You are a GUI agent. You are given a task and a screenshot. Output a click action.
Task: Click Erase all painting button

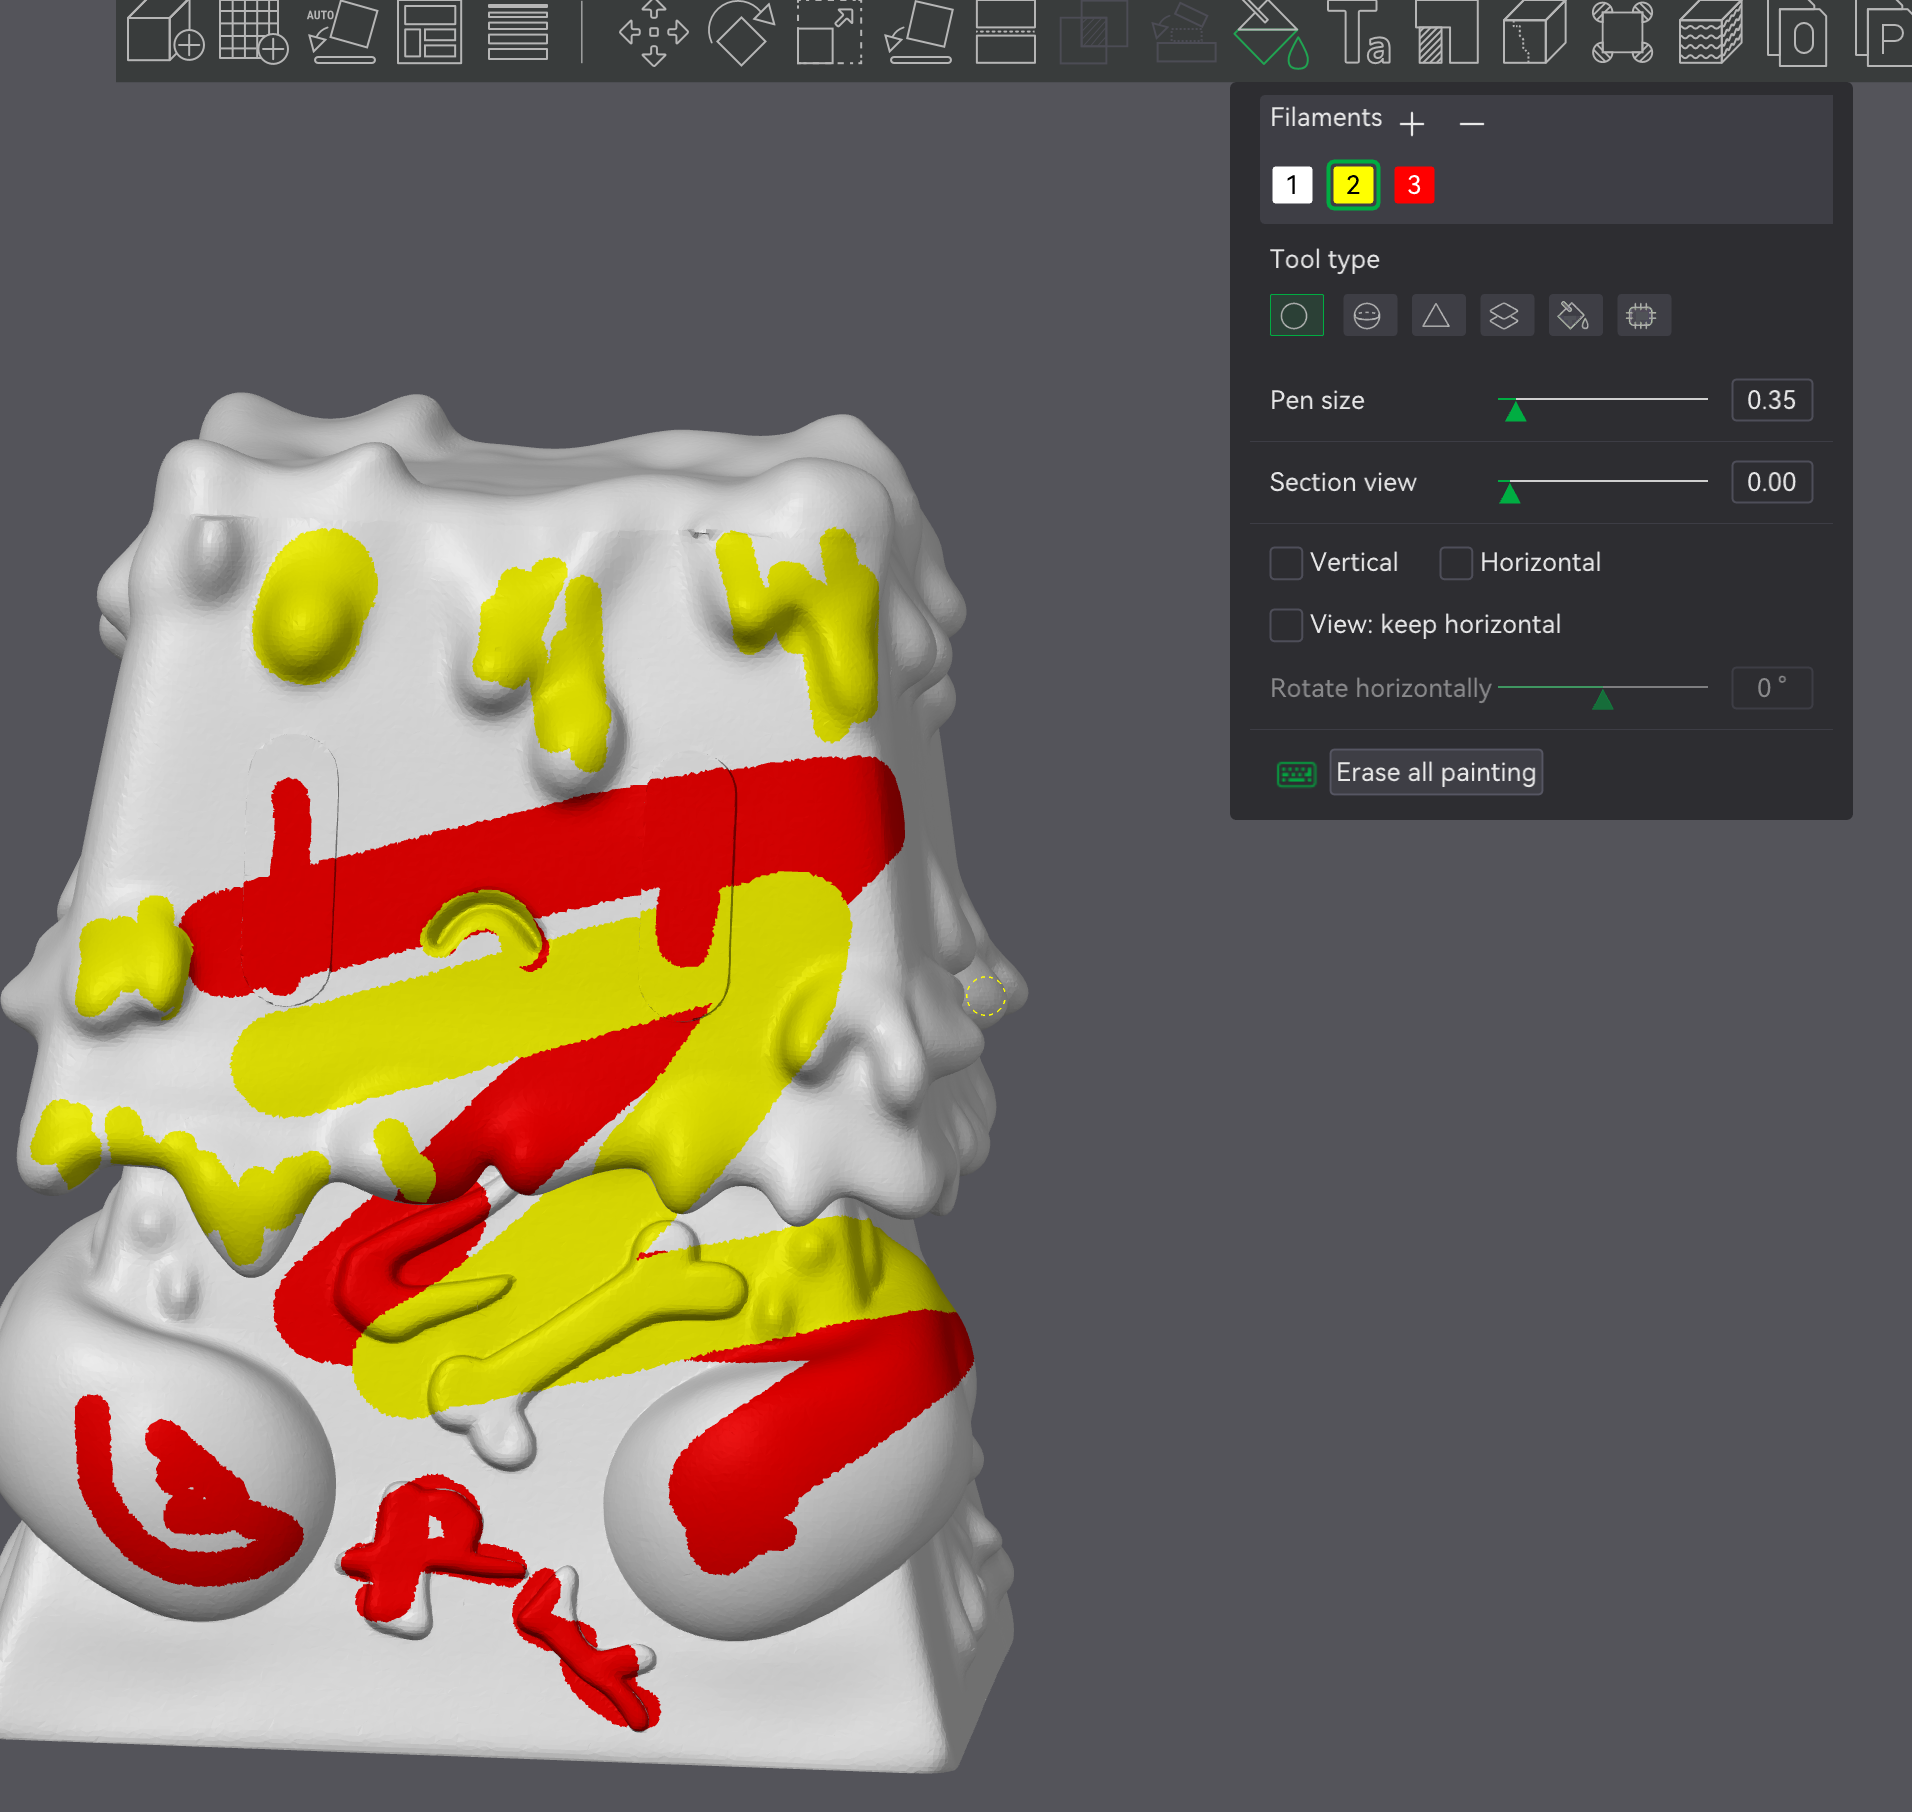click(1436, 773)
